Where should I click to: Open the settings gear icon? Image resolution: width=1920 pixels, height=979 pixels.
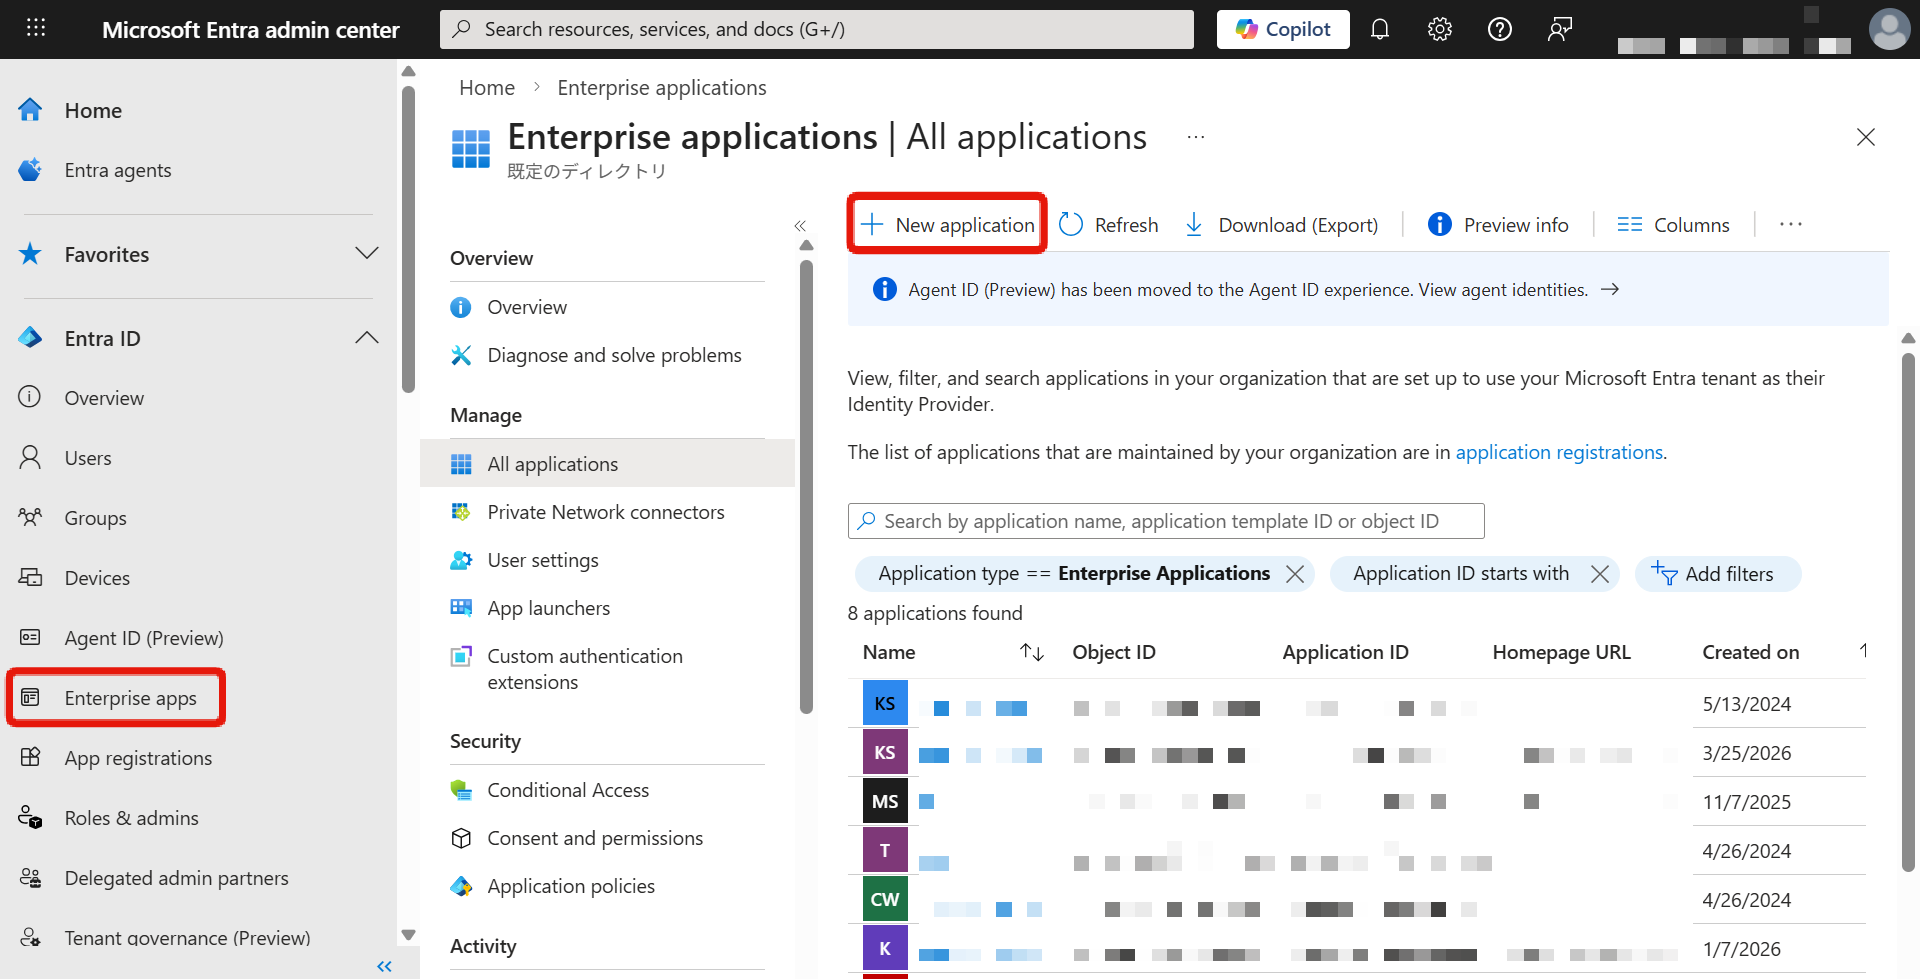[x=1440, y=29]
